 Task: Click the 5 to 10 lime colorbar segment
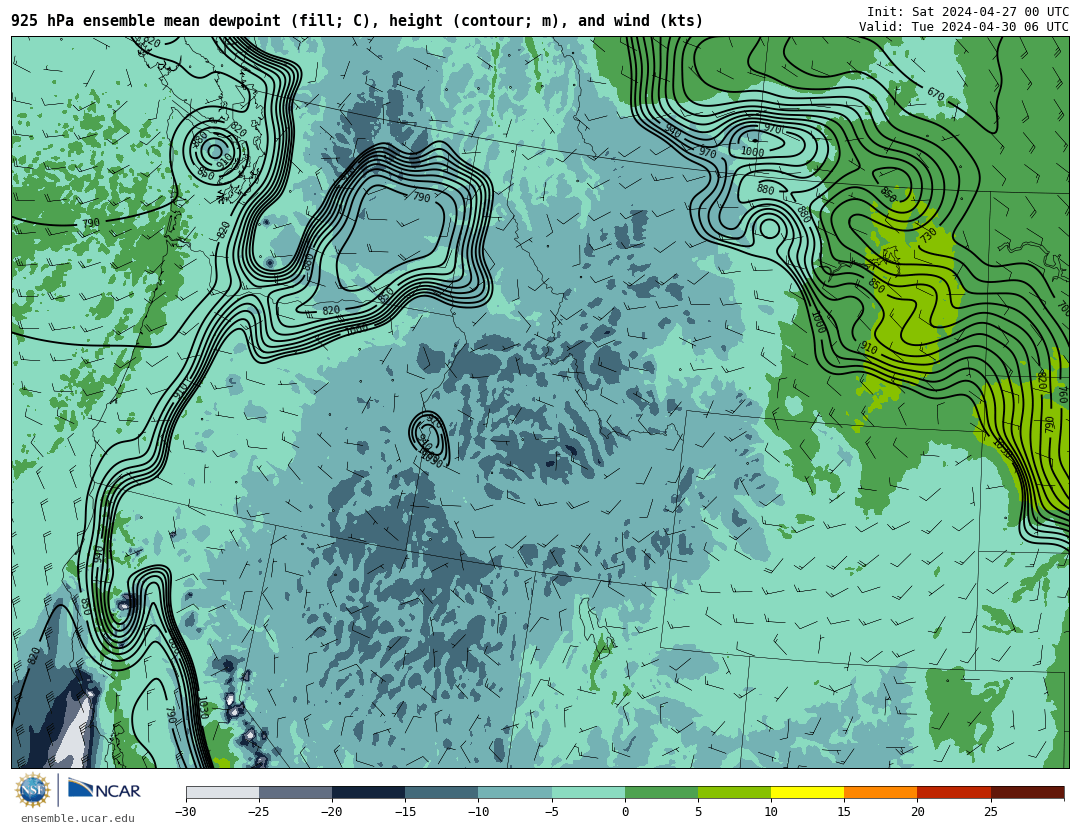pyautogui.click(x=734, y=792)
